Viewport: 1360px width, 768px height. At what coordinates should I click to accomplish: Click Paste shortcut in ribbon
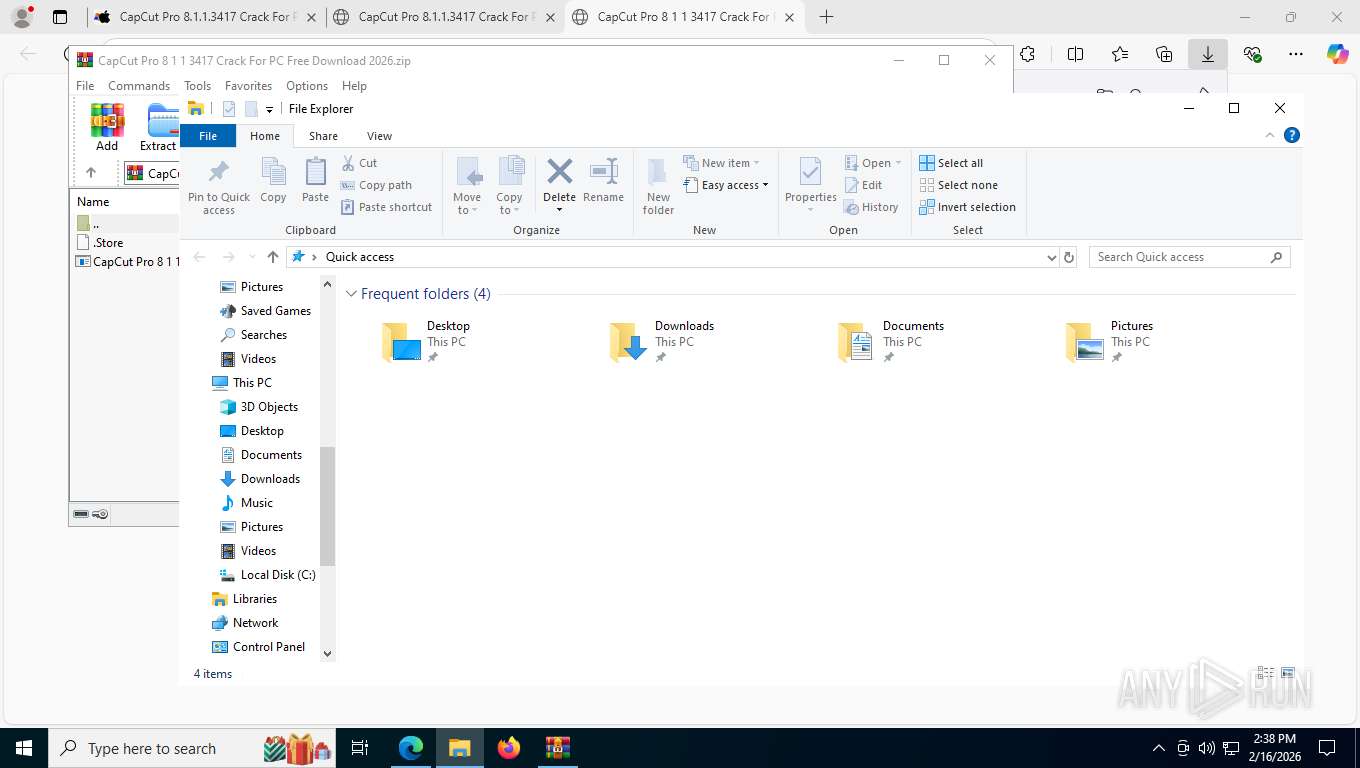click(386, 207)
